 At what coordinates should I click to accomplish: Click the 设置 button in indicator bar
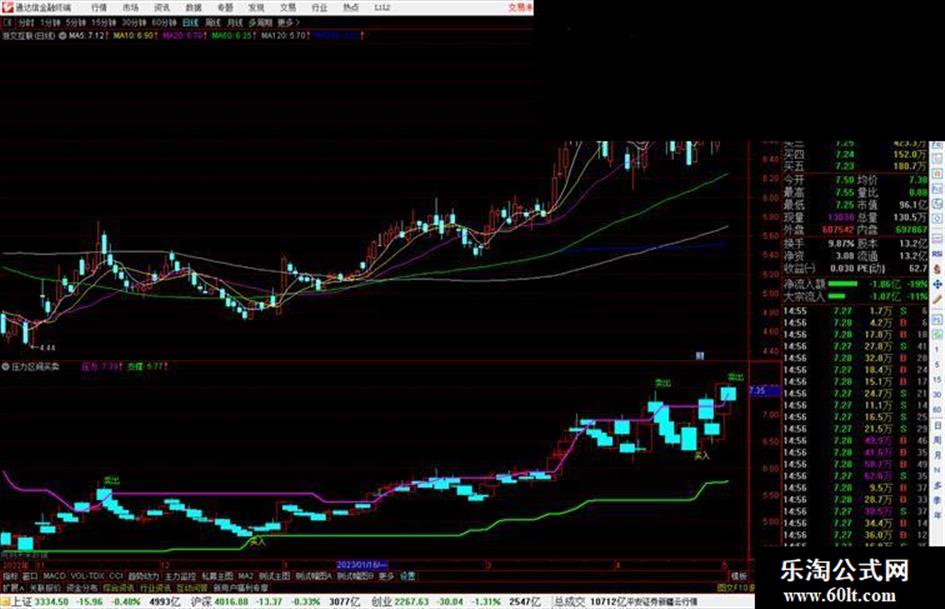(x=408, y=576)
